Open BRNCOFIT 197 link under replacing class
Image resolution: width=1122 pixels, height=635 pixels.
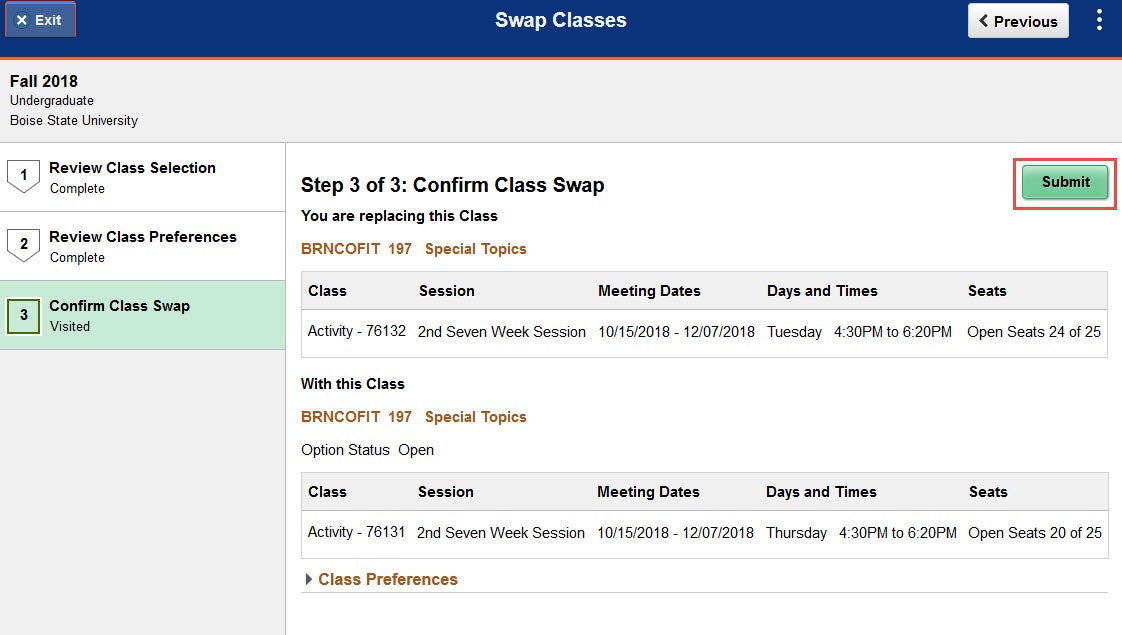point(356,249)
